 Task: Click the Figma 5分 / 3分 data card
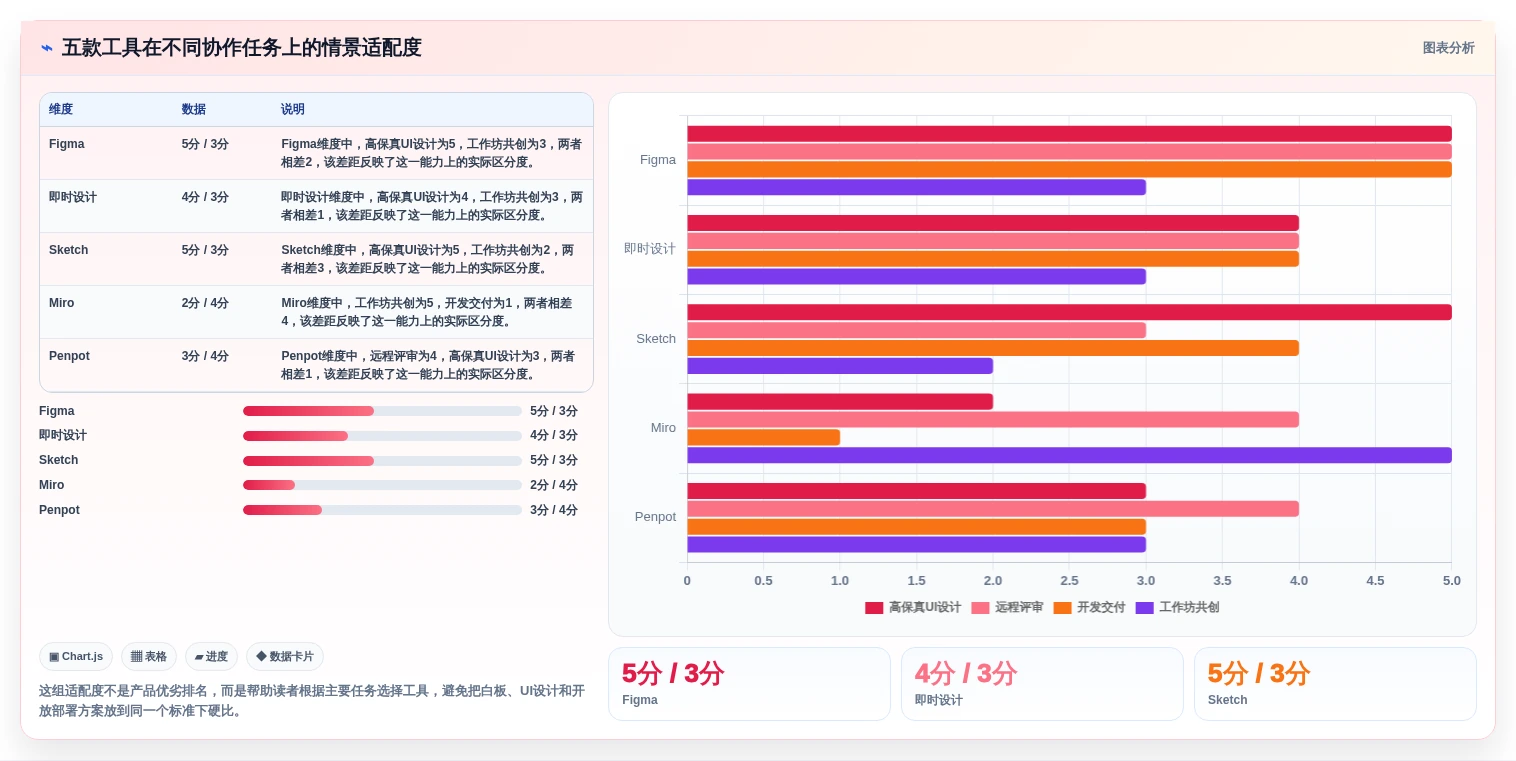click(x=749, y=684)
